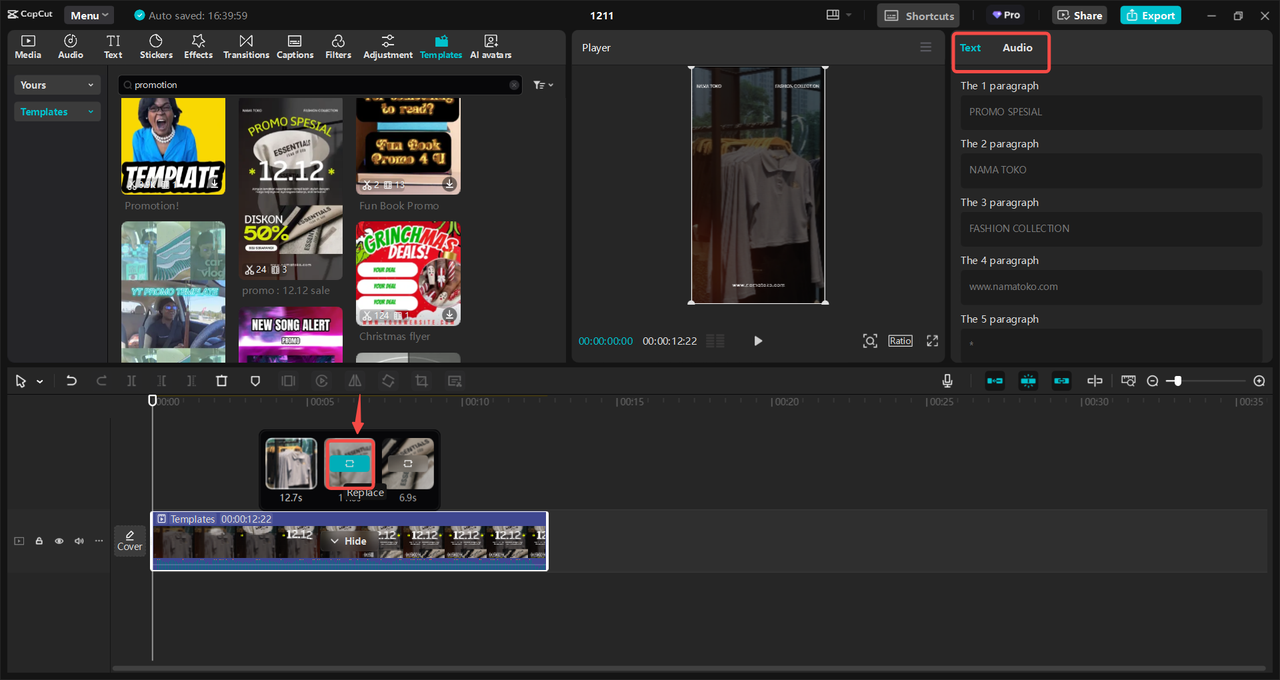Open the layout selector dropdown
Viewport: 1280px width, 680px height.
838,15
